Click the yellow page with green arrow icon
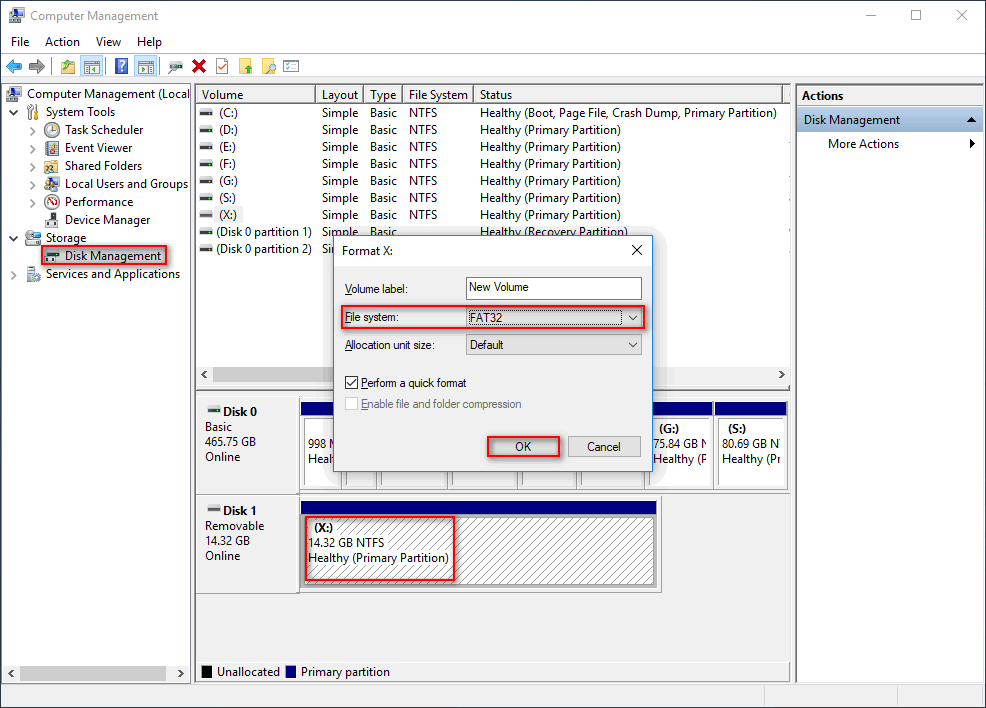986x708 pixels. 245,66
